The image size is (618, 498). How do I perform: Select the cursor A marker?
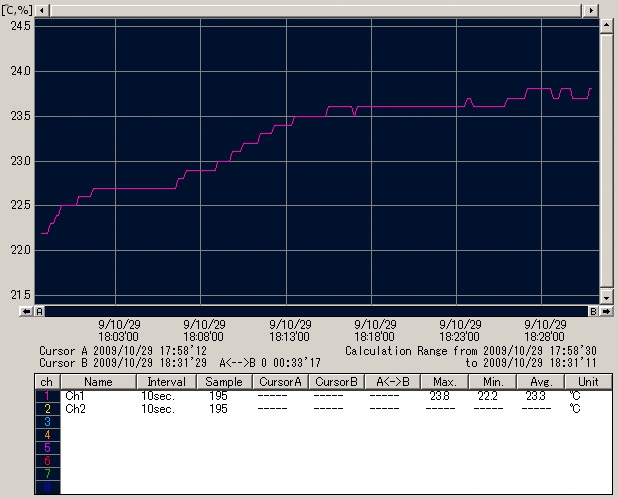click(x=39, y=311)
